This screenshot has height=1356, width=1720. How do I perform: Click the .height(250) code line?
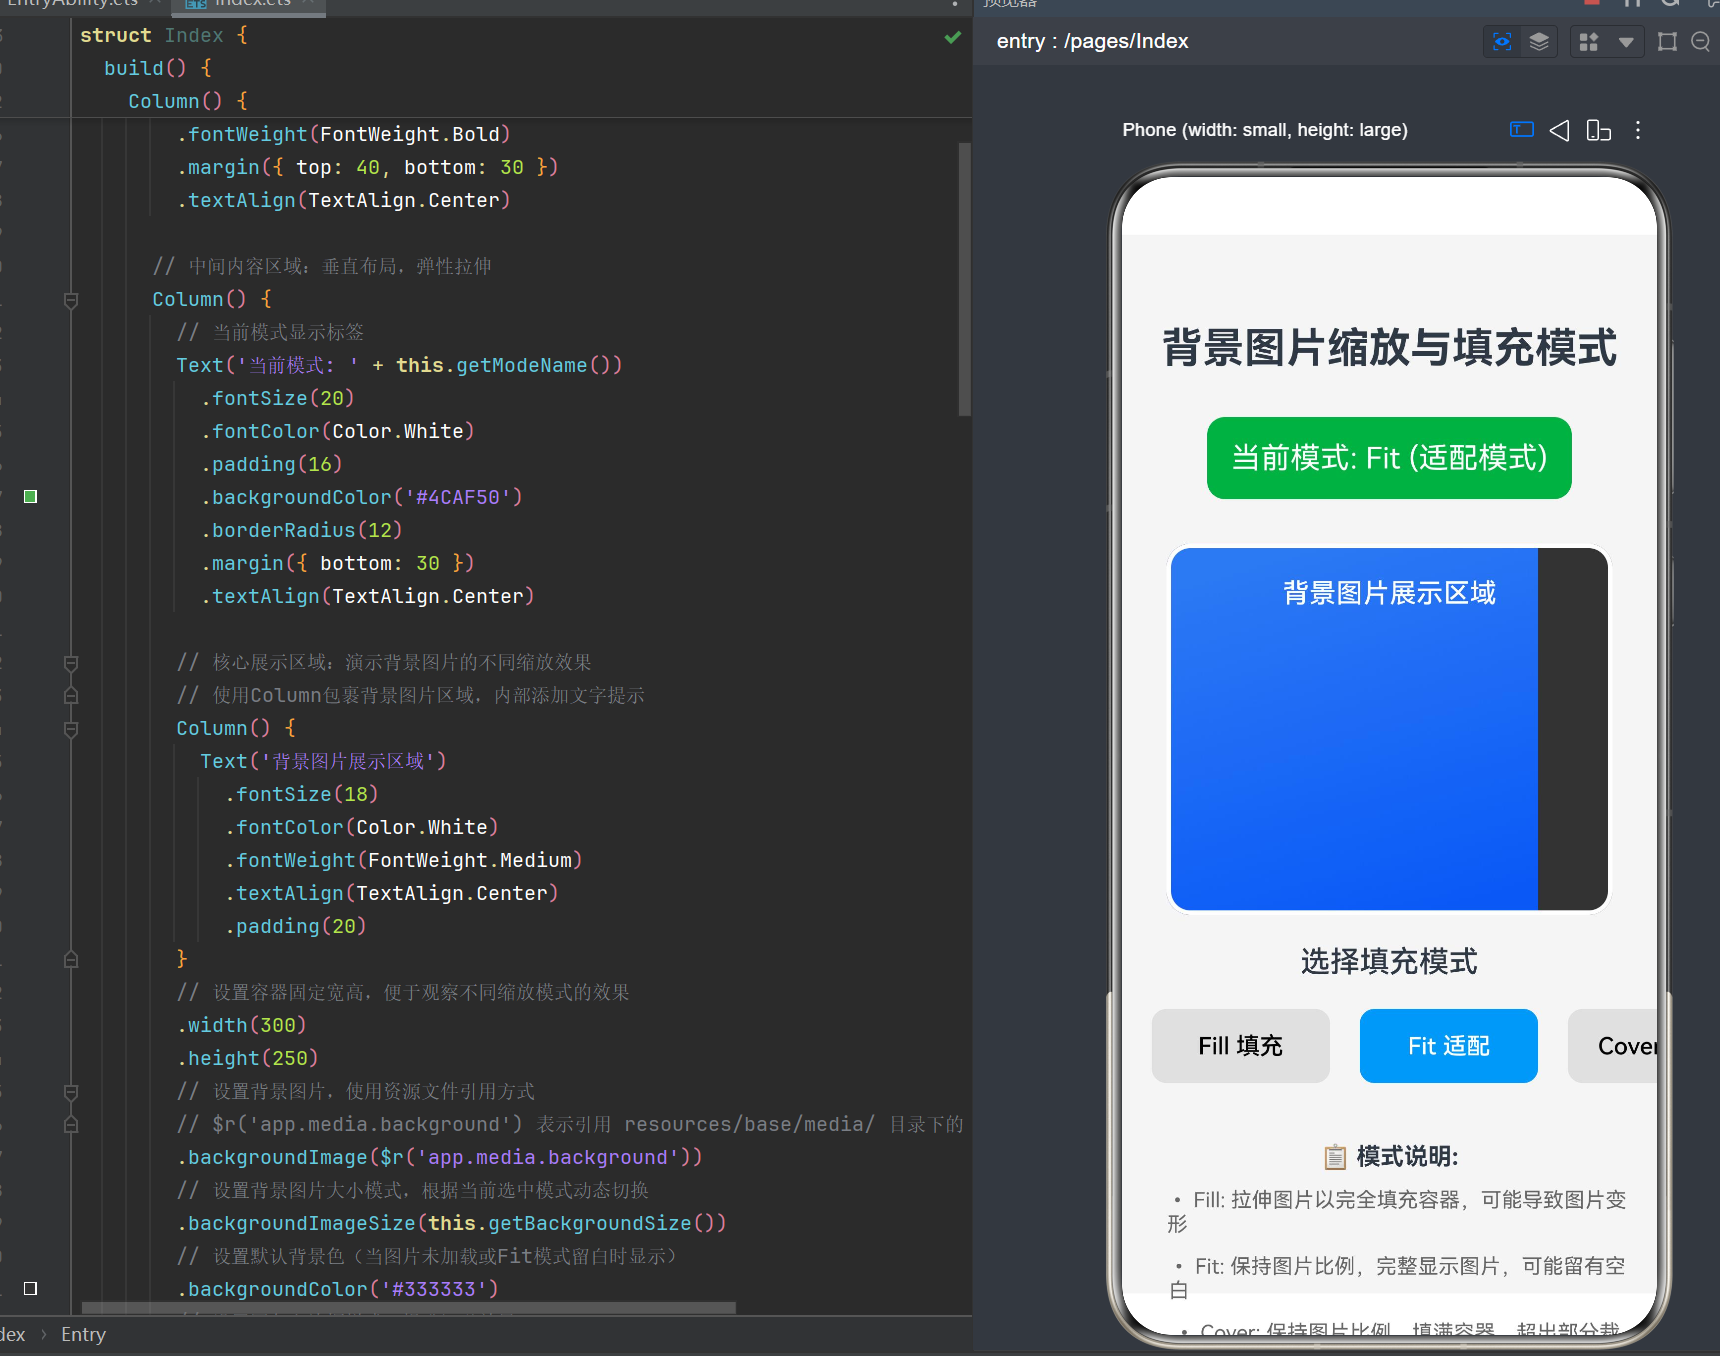[248, 1058]
